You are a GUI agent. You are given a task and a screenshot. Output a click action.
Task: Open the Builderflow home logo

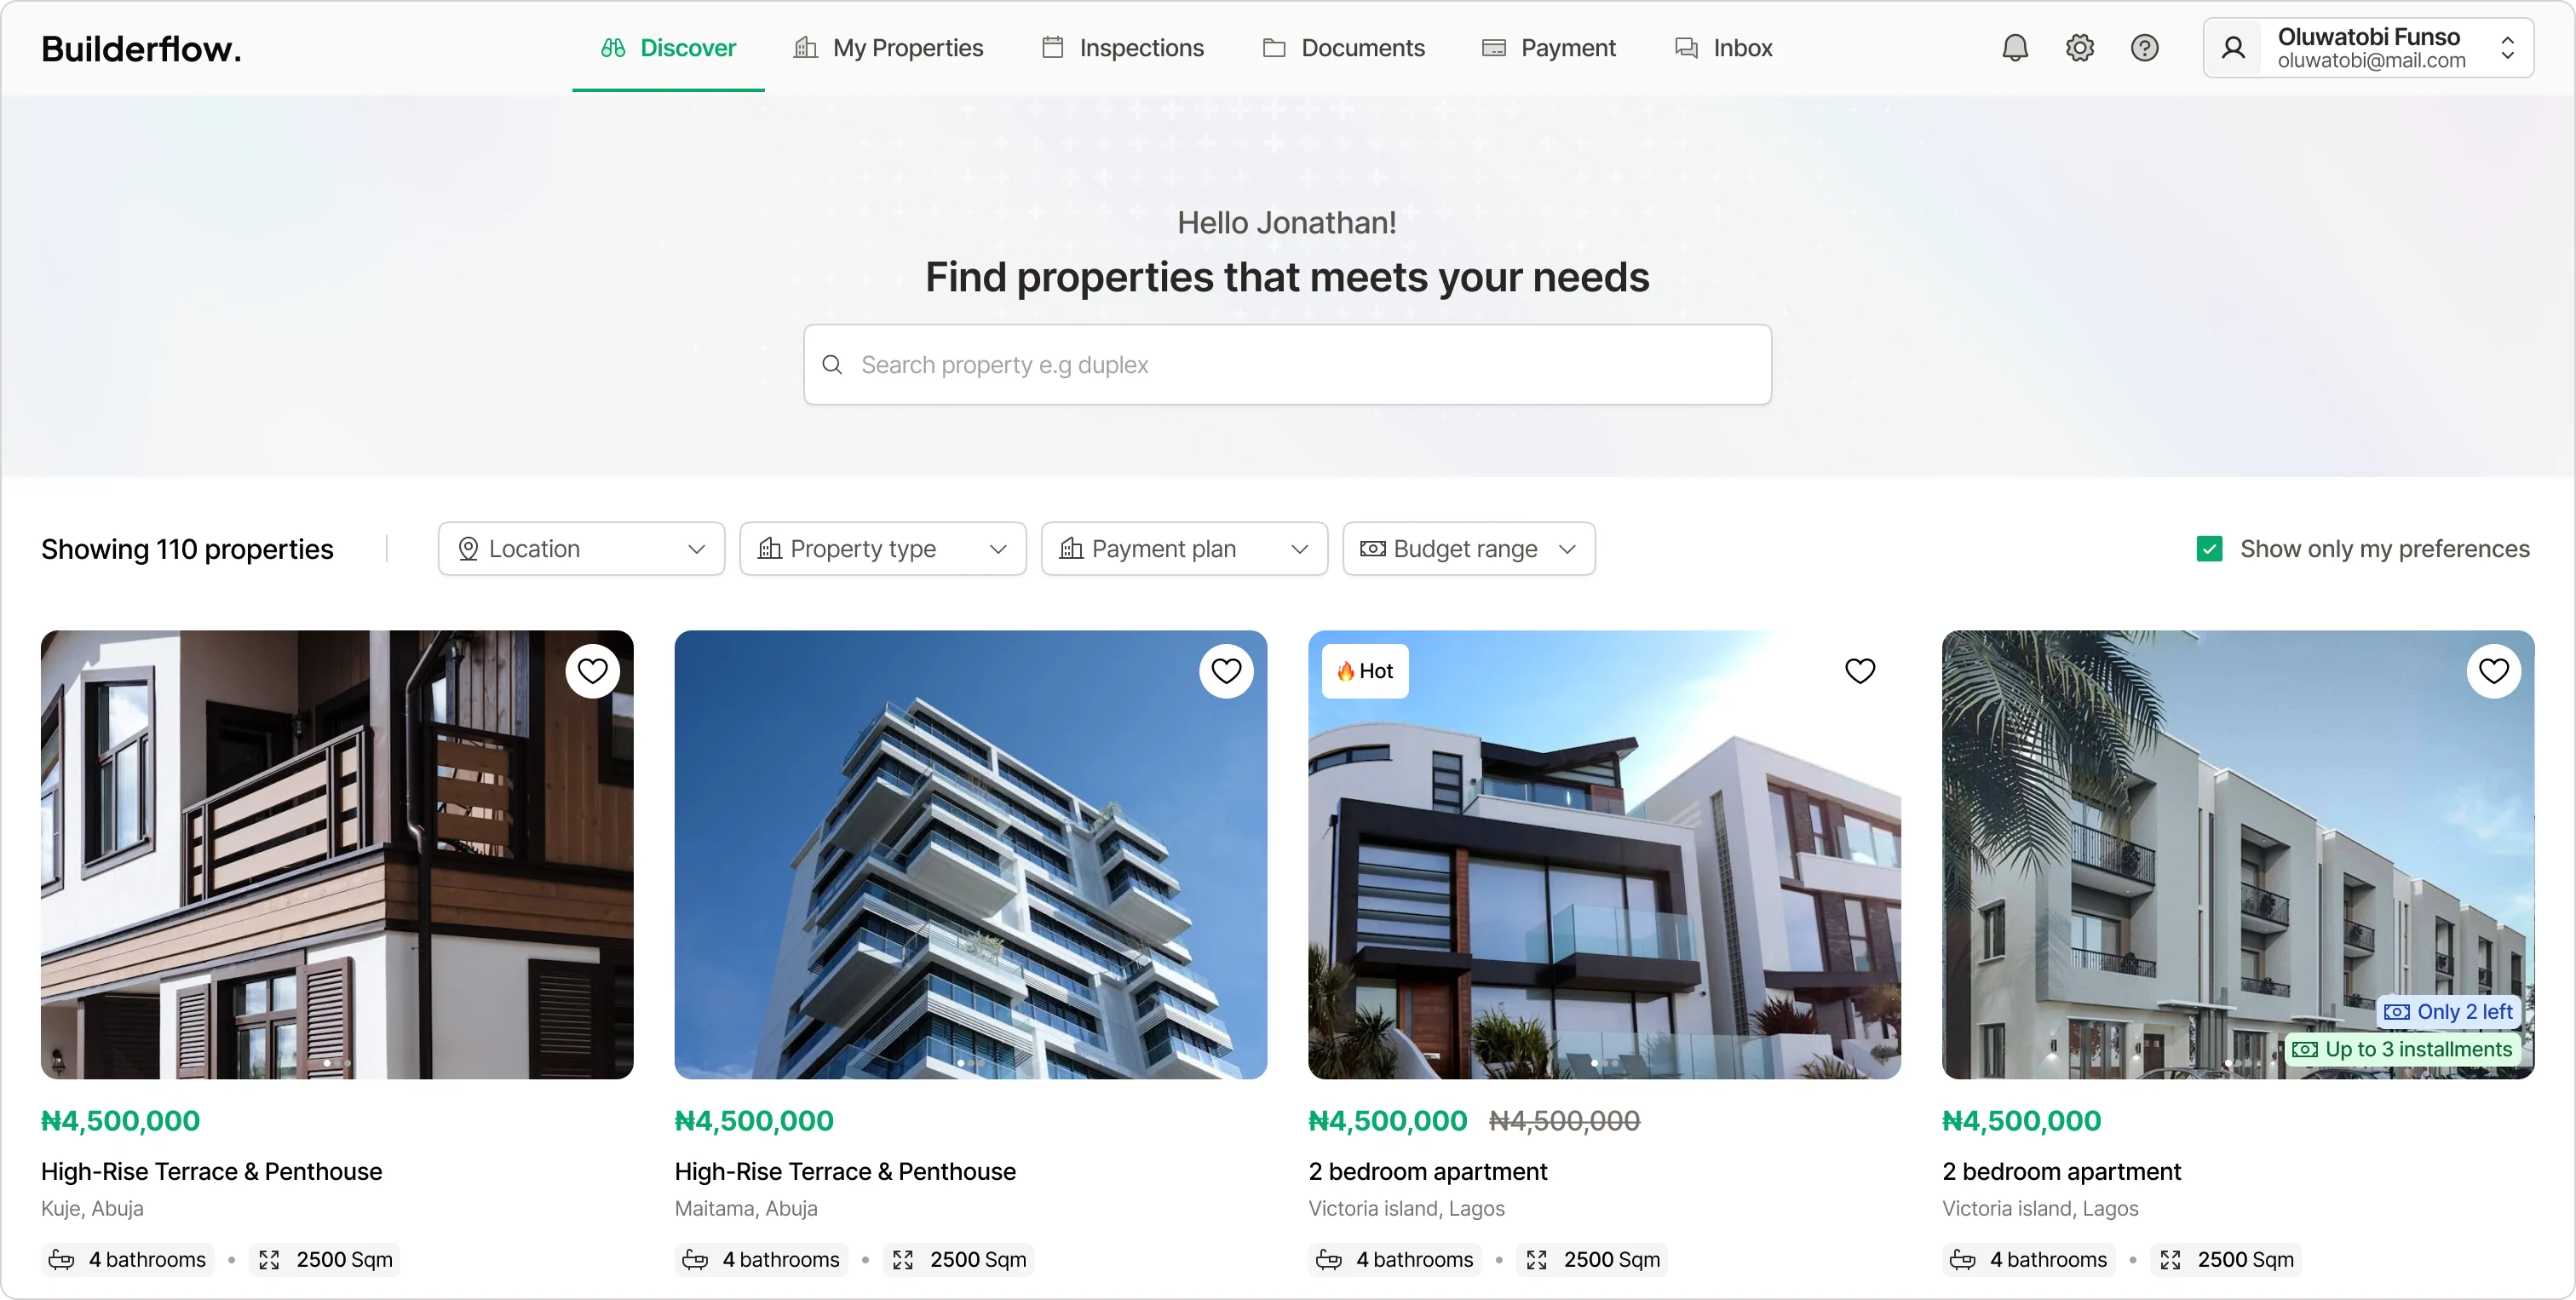click(x=141, y=48)
